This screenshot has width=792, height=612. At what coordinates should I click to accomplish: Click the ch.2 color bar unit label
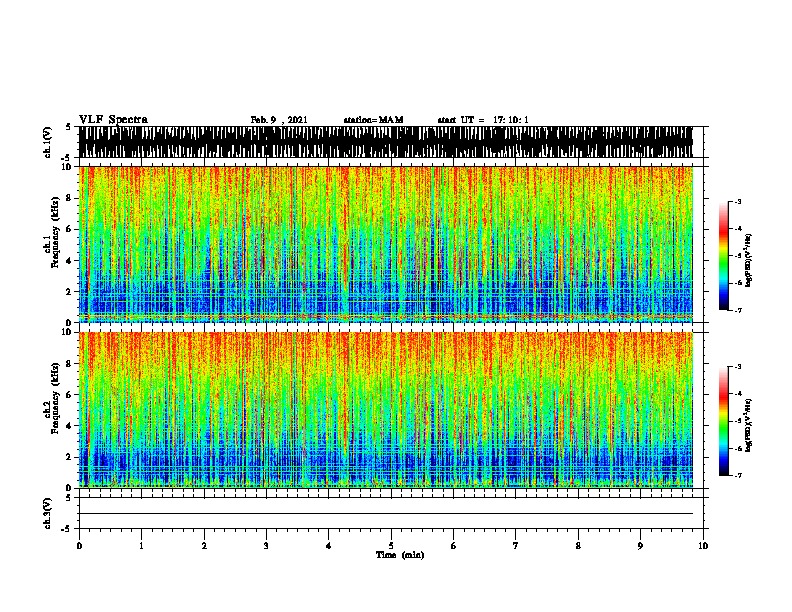point(749,425)
